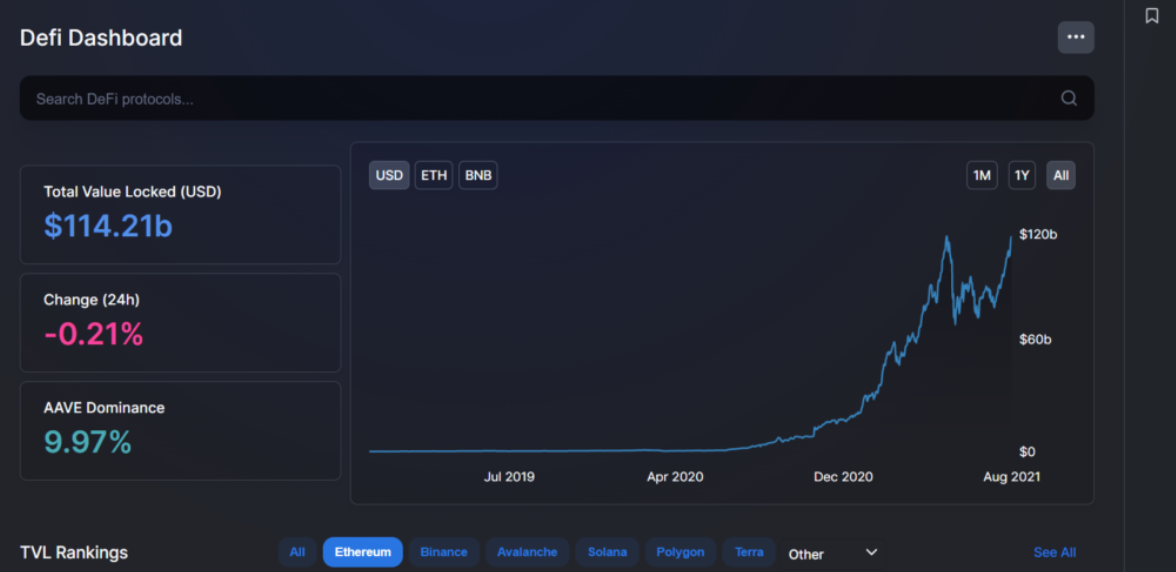Click the $114.21b total value locked
Image resolution: width=1176 pixels, height=572 pixels.
click(108, 226)
